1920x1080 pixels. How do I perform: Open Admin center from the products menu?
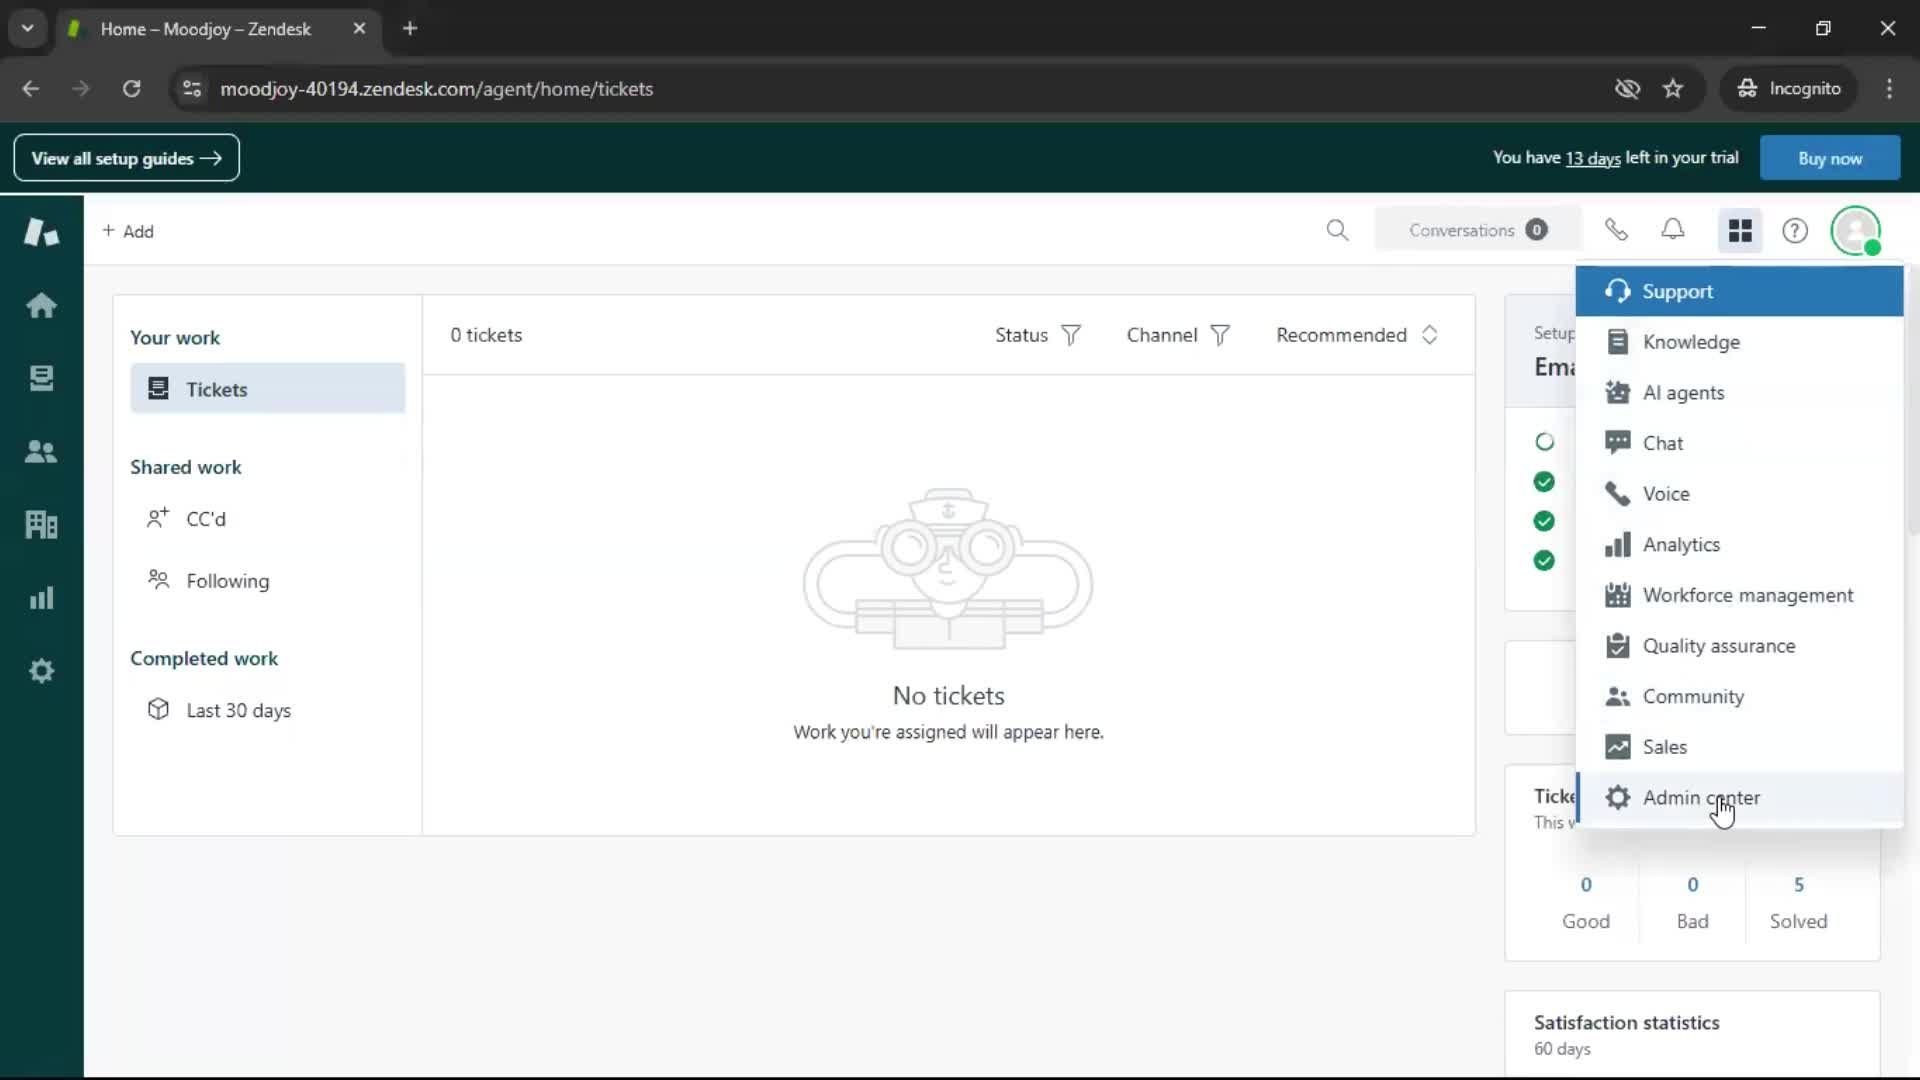(x=1739, y=798)
